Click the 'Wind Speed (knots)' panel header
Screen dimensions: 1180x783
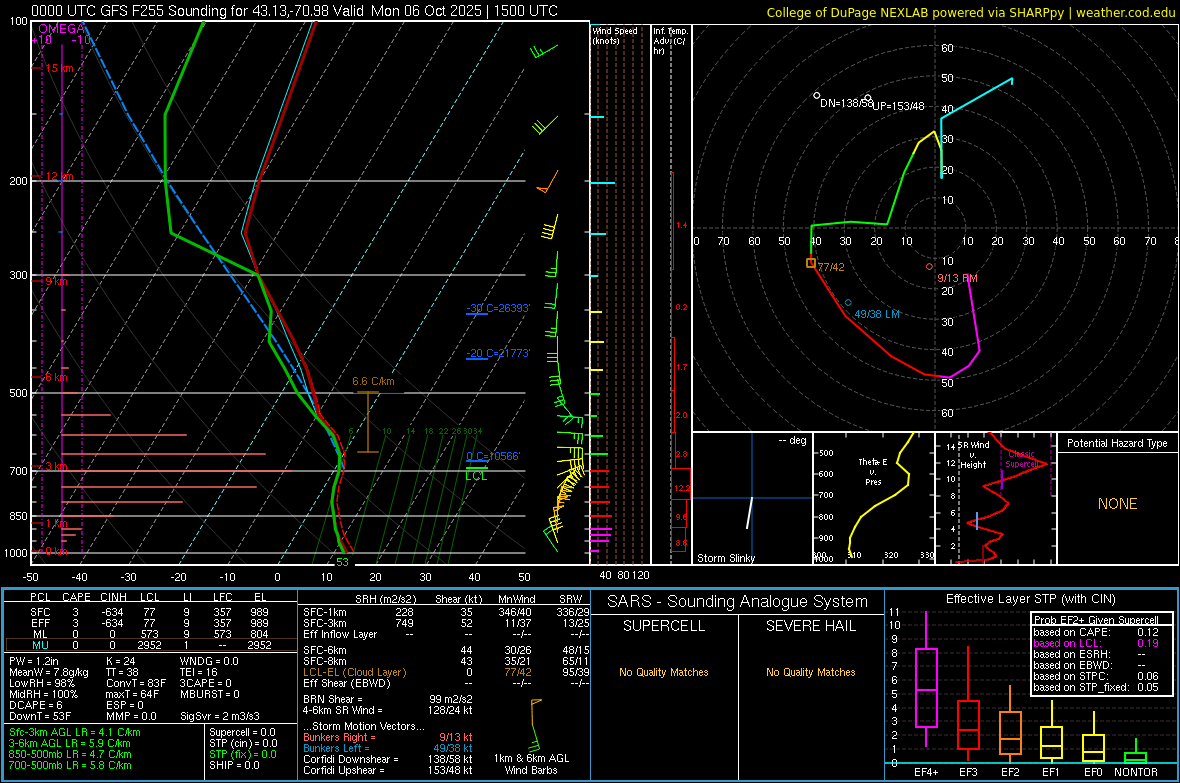coord(614,36)
